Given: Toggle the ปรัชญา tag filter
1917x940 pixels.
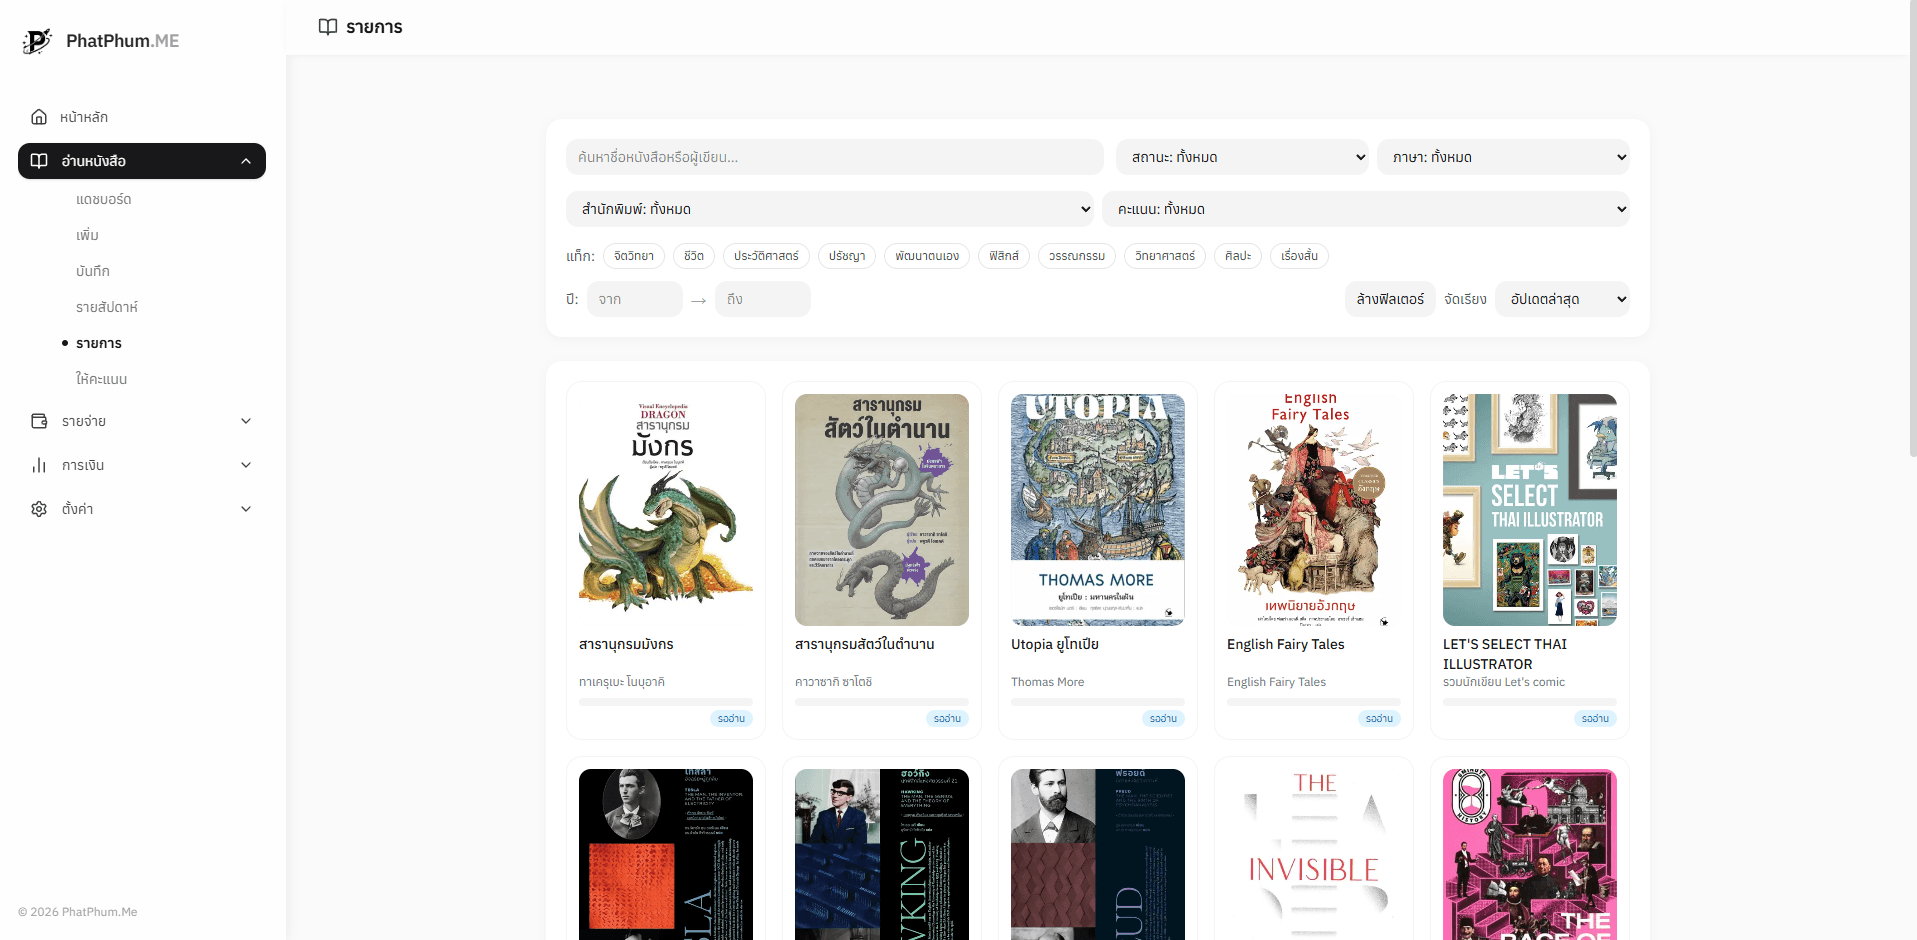Looking at the screenshot, I should pyautogui.click(x=846, y=256).
